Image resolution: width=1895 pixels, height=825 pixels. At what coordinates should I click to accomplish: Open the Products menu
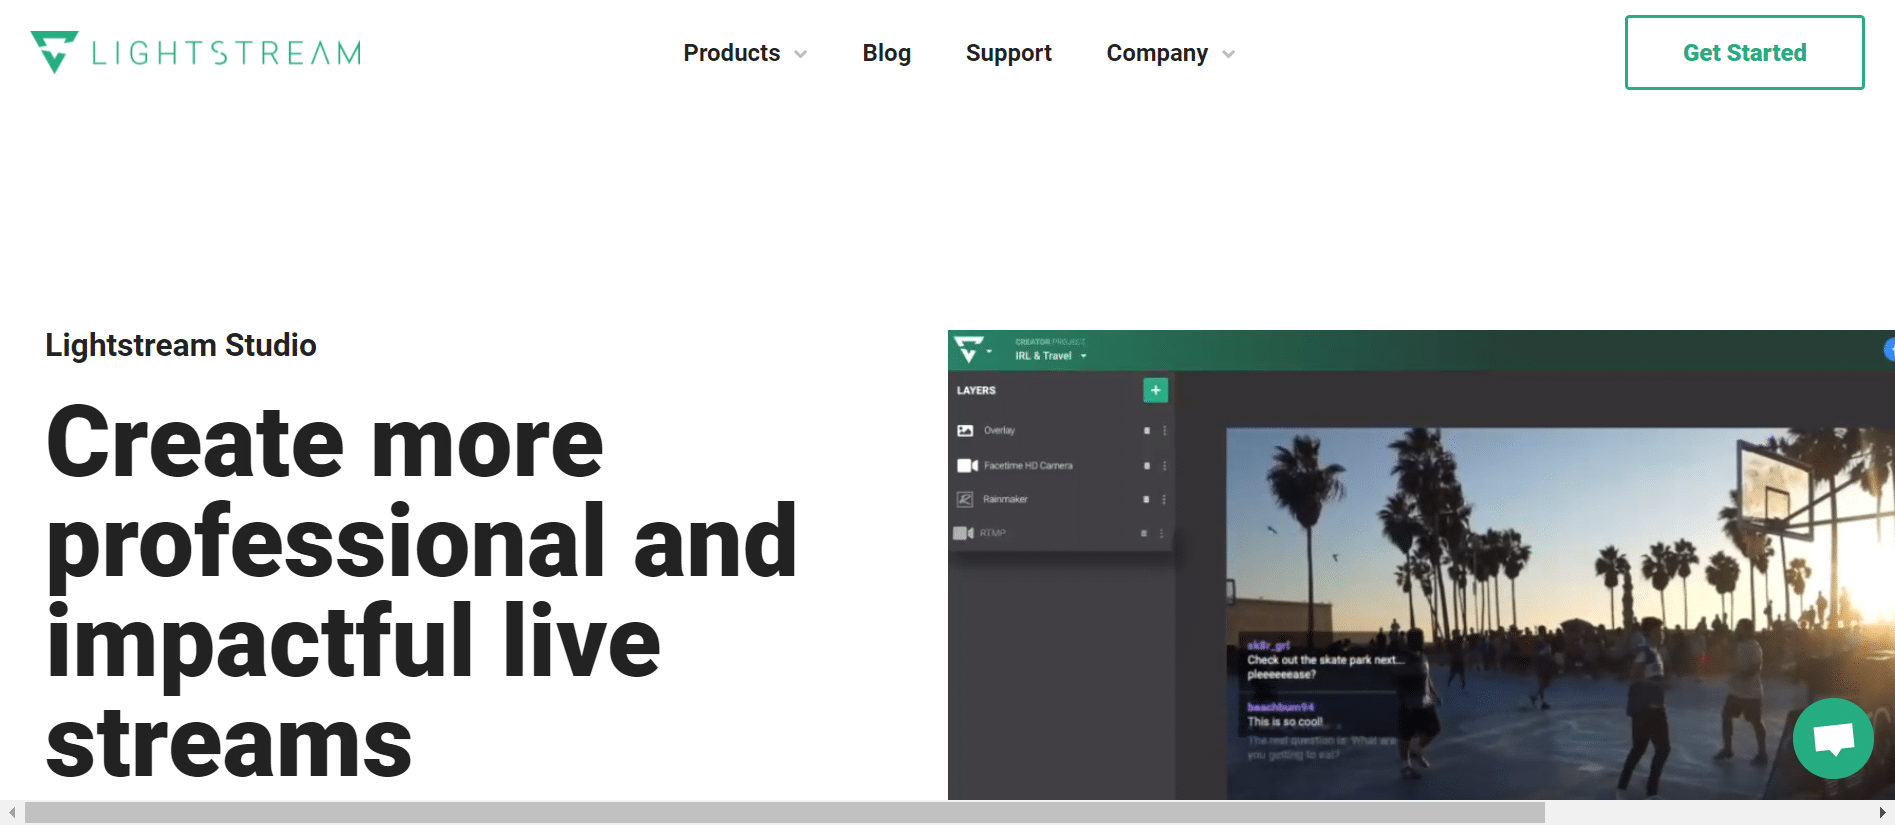732,53
